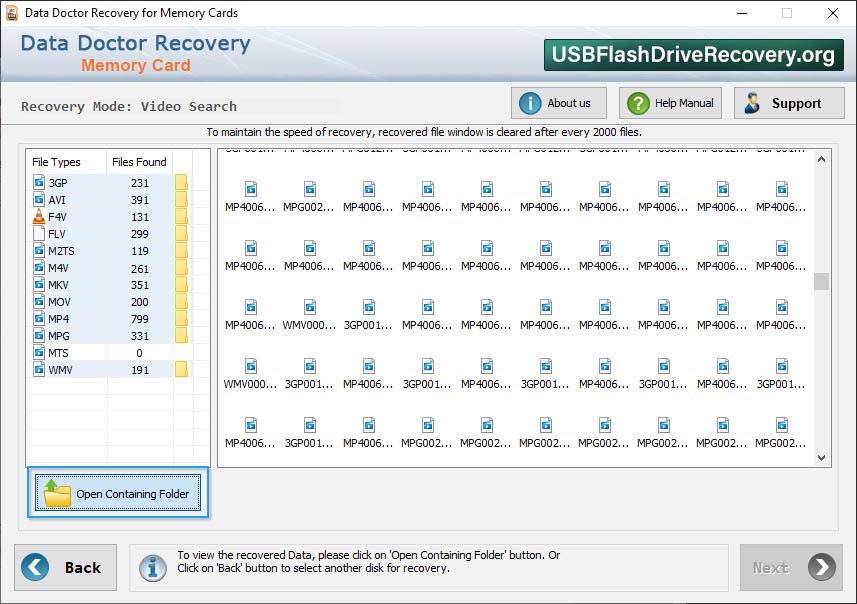Open yellow folder icon in MP4 row
Viewport: 857px width, 604px height.
181,318
